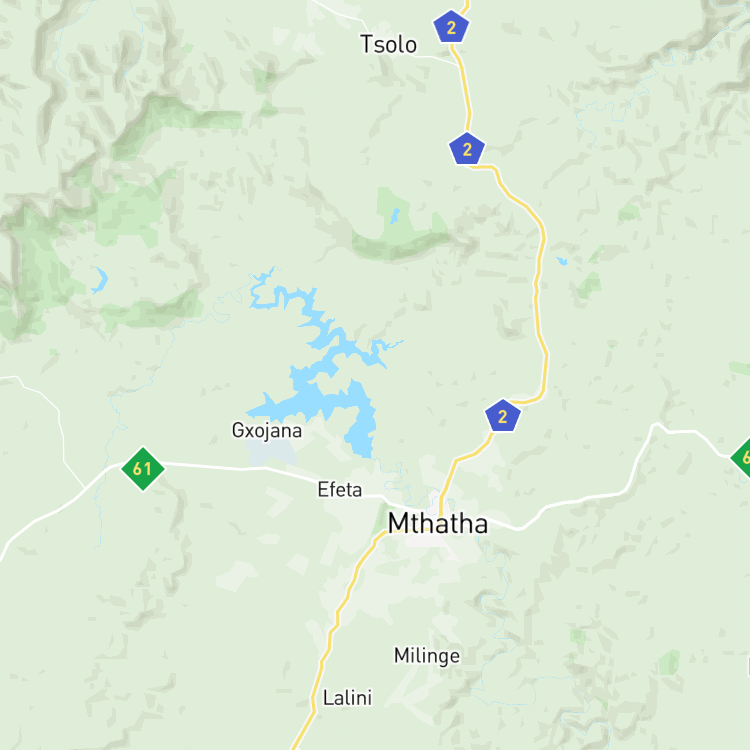Click the route 2 shield beside Tsolo
Screen dimensions: 750x750
451,27
